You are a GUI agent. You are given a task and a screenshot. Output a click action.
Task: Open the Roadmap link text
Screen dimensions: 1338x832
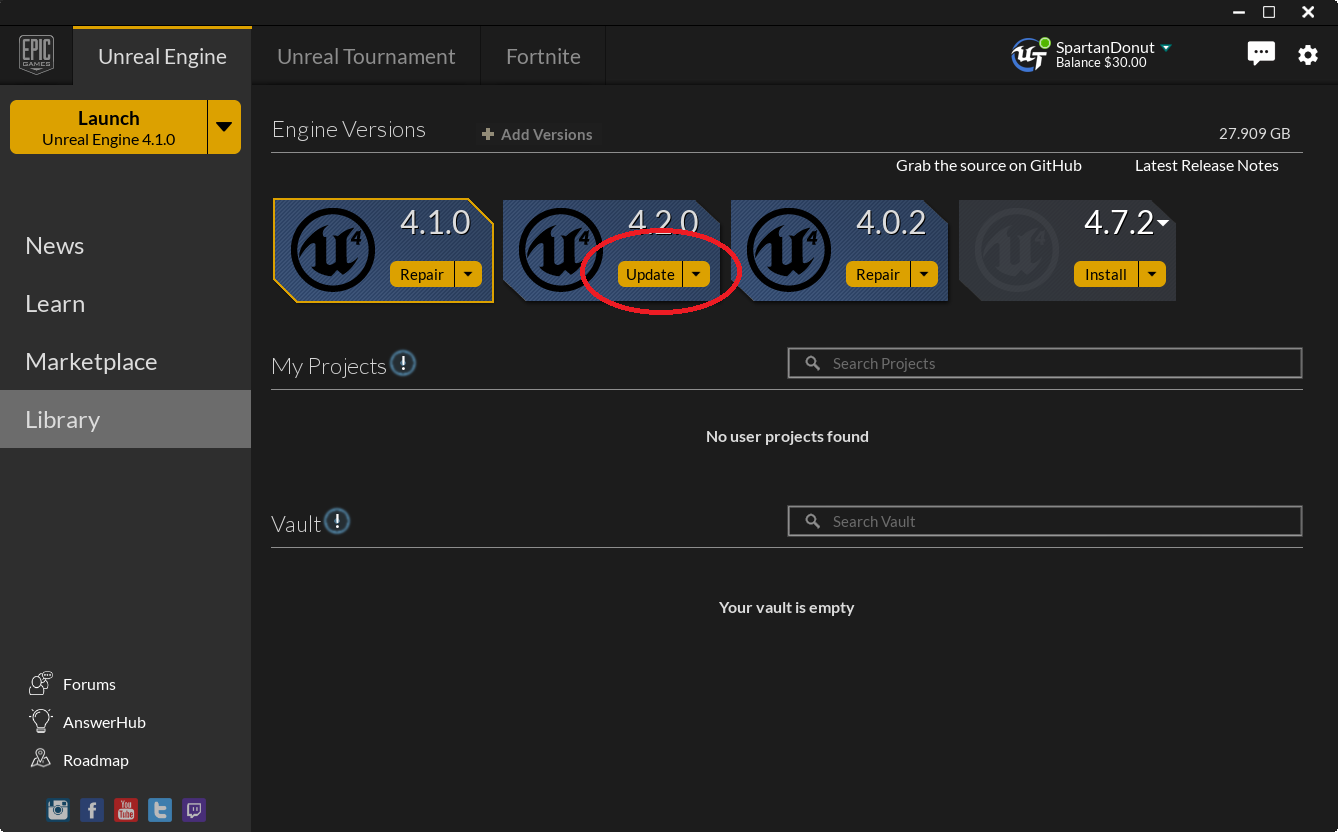click(96, 760)
